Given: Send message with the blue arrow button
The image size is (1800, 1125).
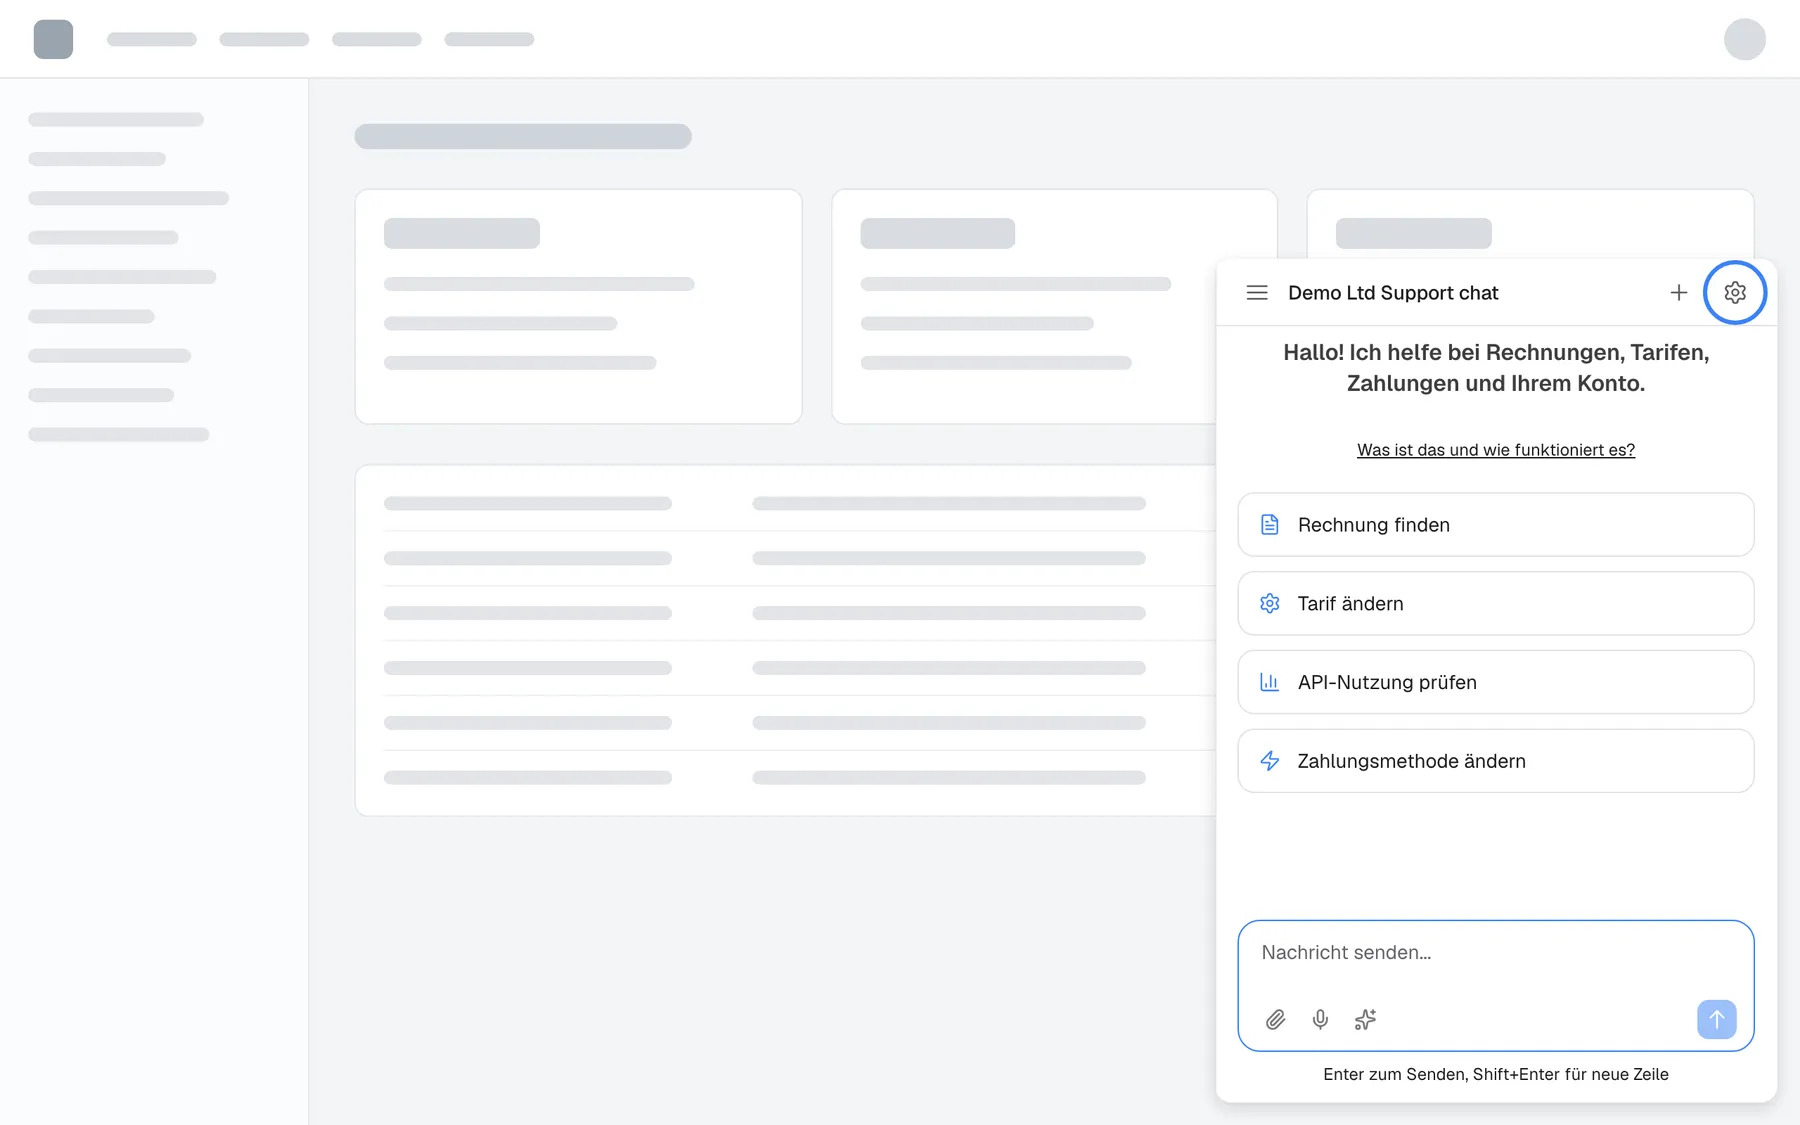Looking at the screenshot, I should 1716,1019.
